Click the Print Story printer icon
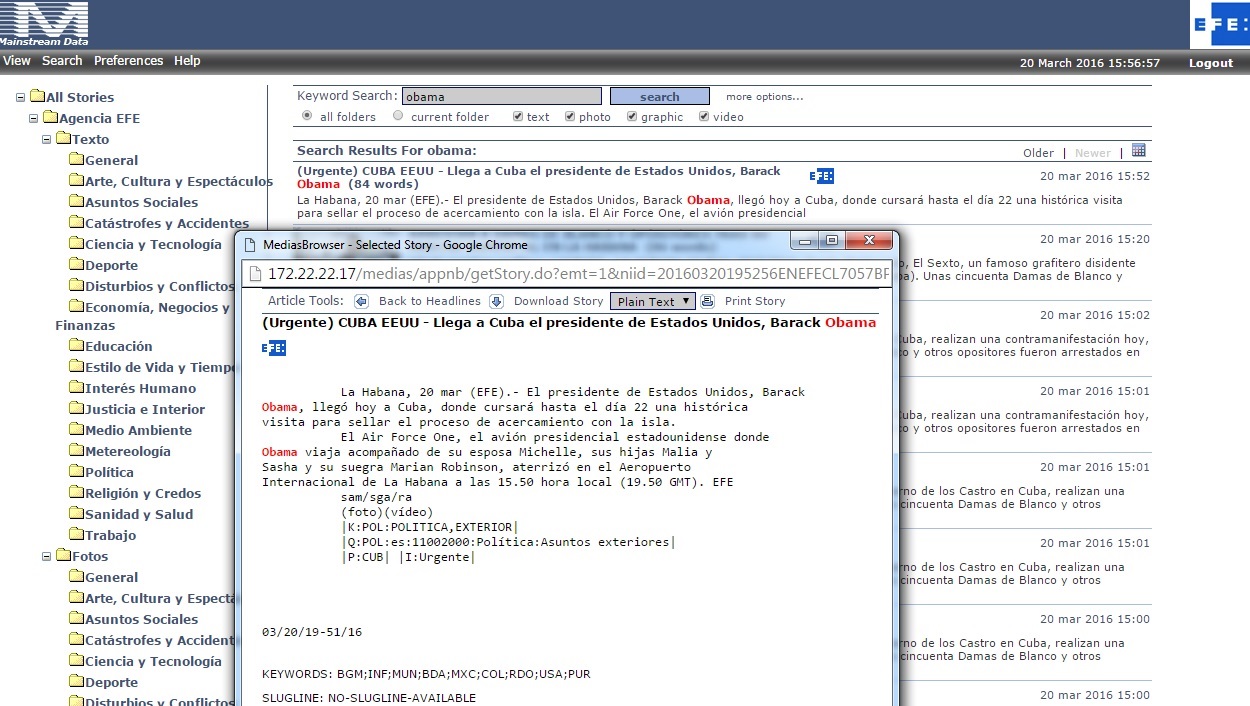The width and height of the screenshot is (1250, 706). tap(708, 301)
